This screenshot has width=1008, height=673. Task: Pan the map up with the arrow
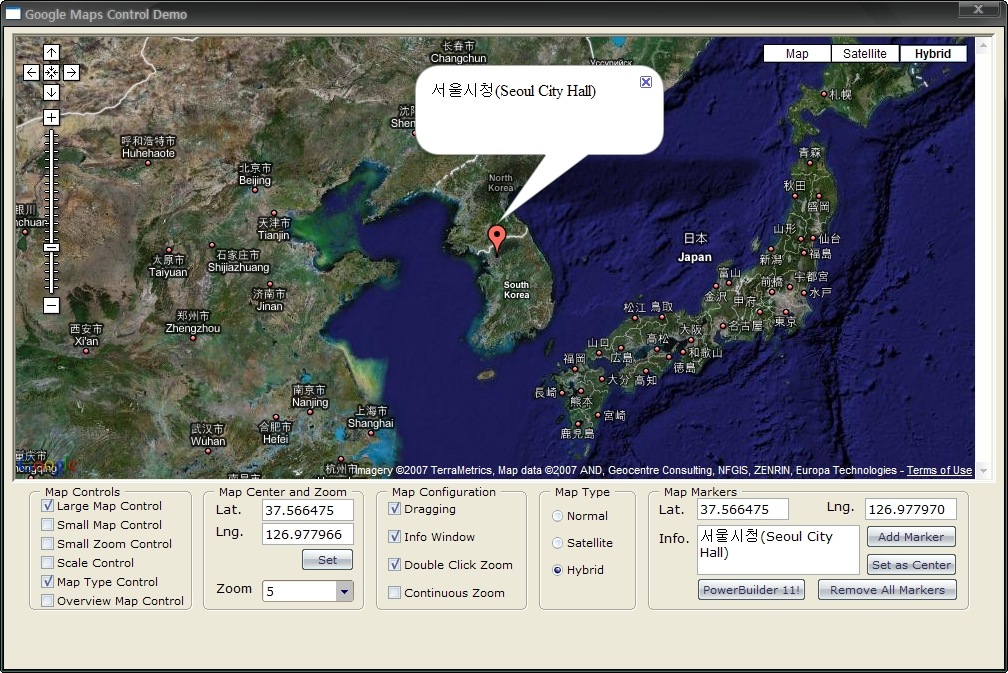tap(51, 53)
